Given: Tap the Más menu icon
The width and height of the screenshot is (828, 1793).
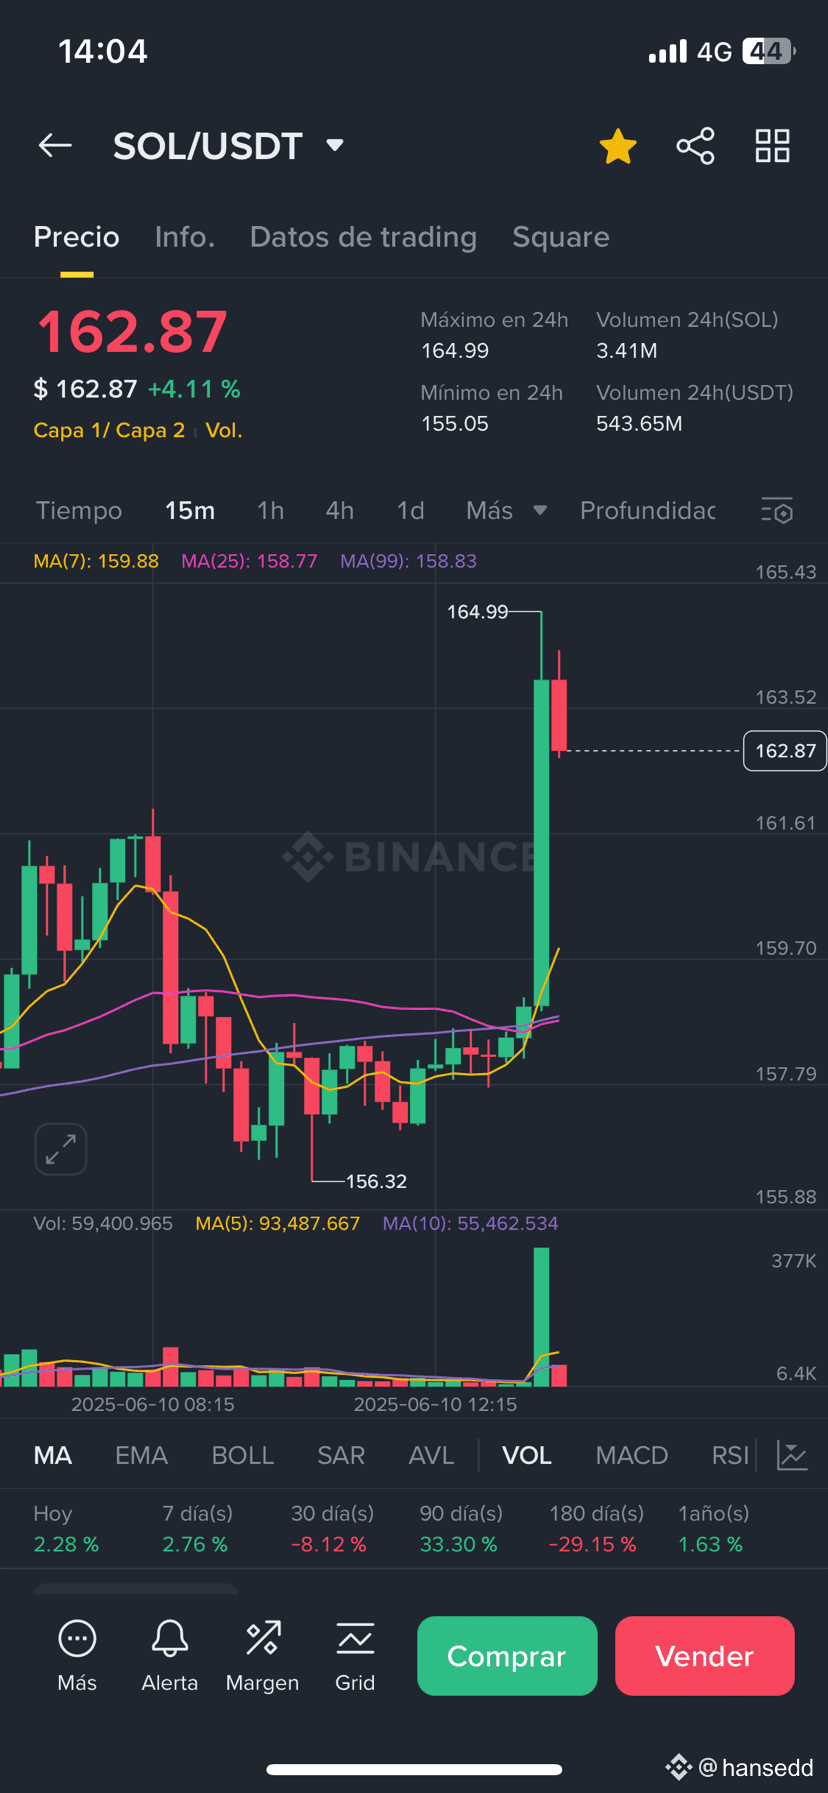Looking at the screenshot, I should coord(77,1655).
